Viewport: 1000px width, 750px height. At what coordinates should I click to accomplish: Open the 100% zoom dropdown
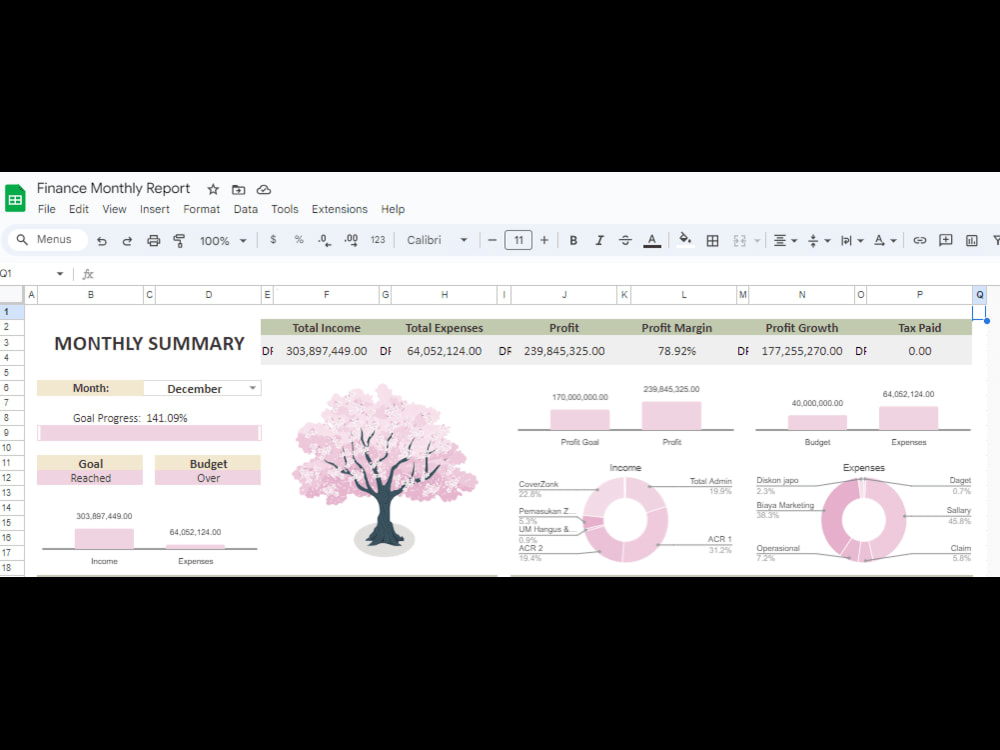click(x=223, y=240)
